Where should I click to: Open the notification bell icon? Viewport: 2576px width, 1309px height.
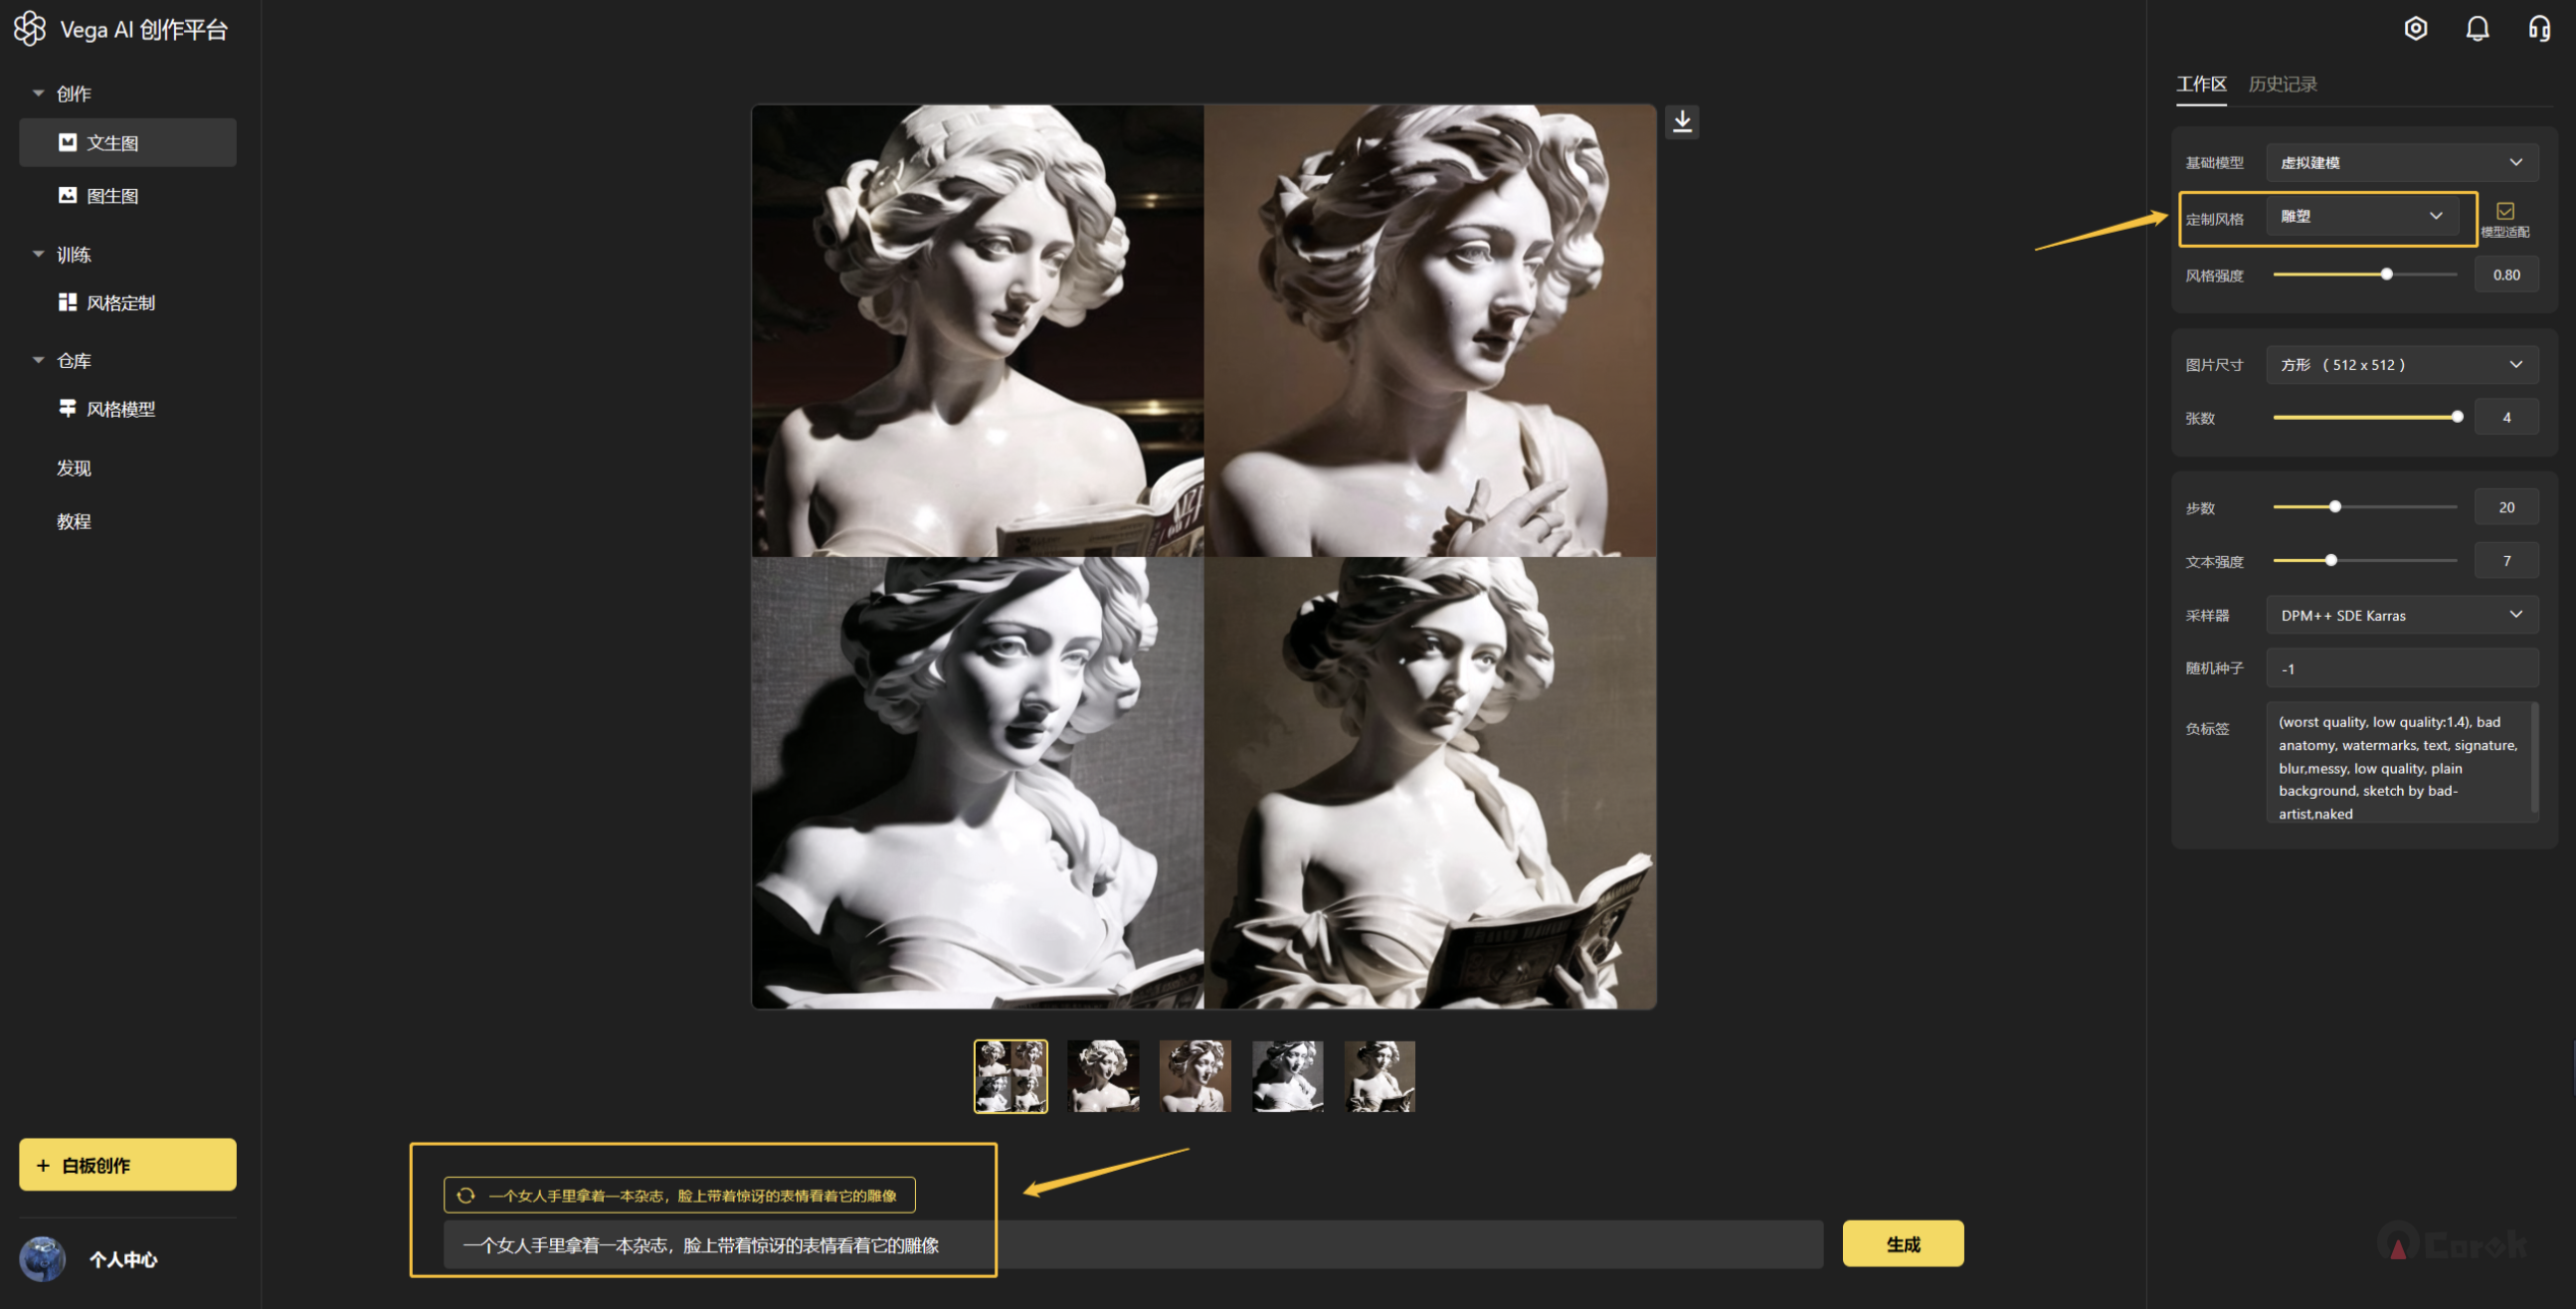point(2477,28)
